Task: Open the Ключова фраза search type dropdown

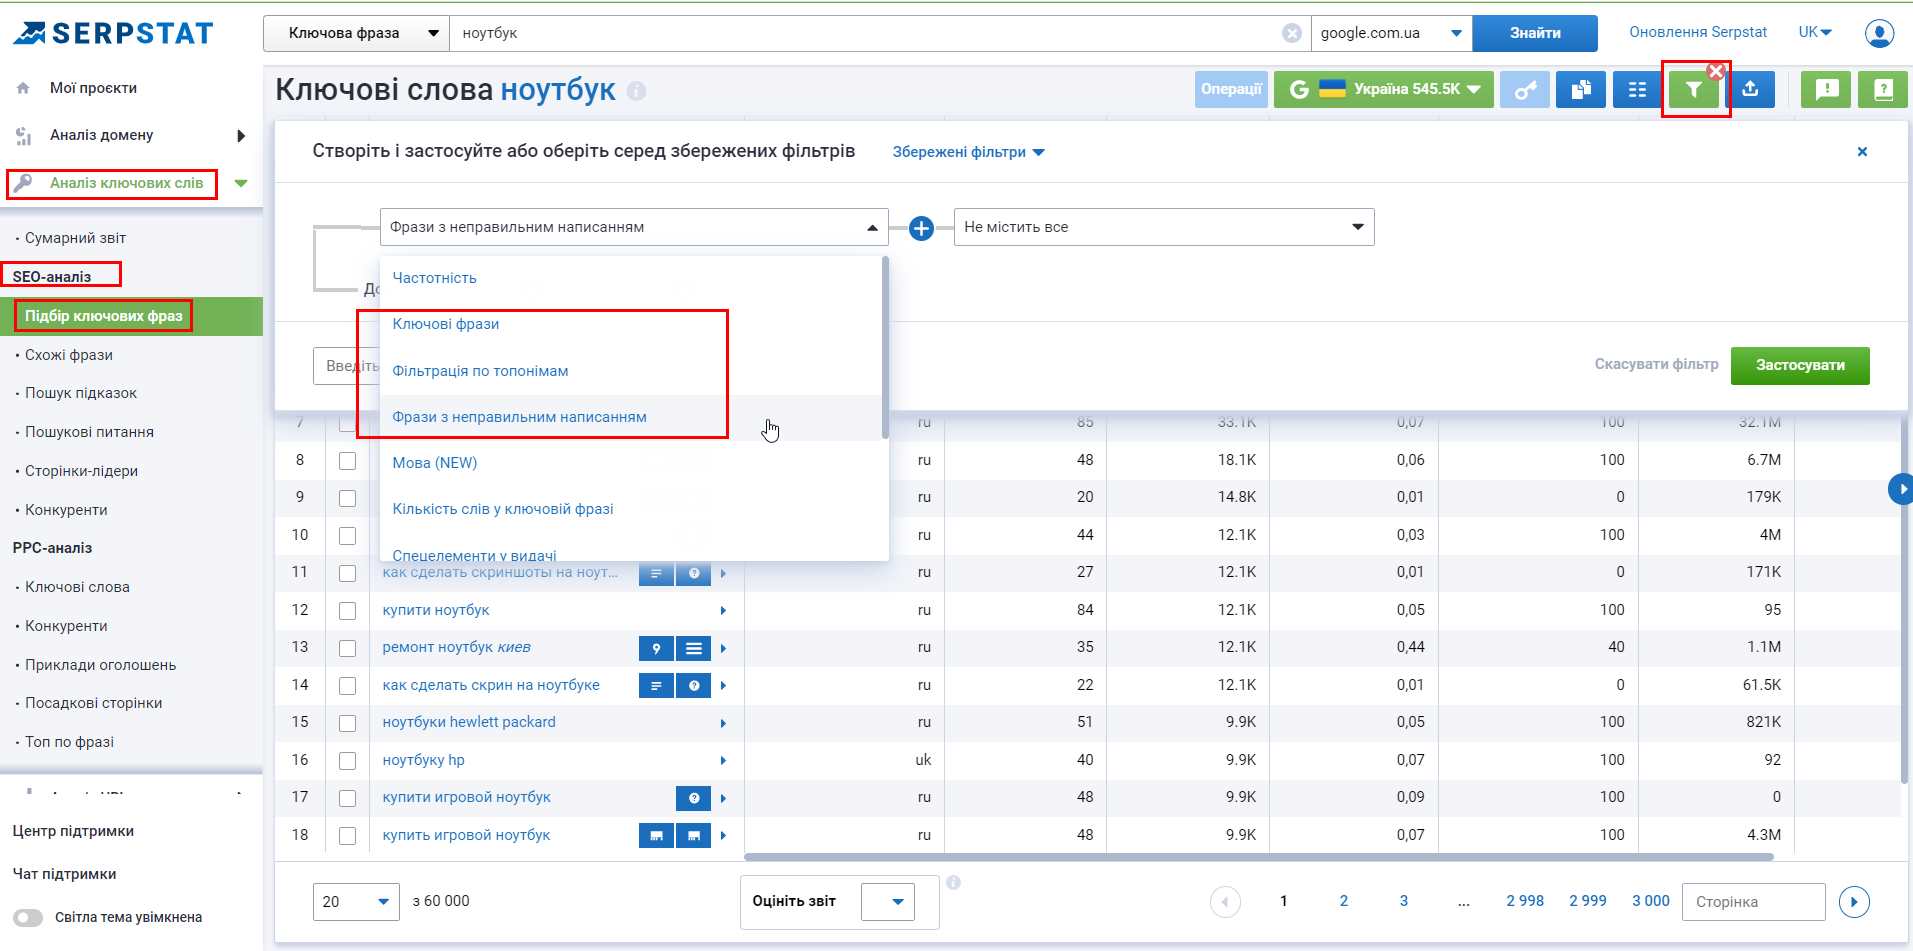Action: [x=357, y=33]
